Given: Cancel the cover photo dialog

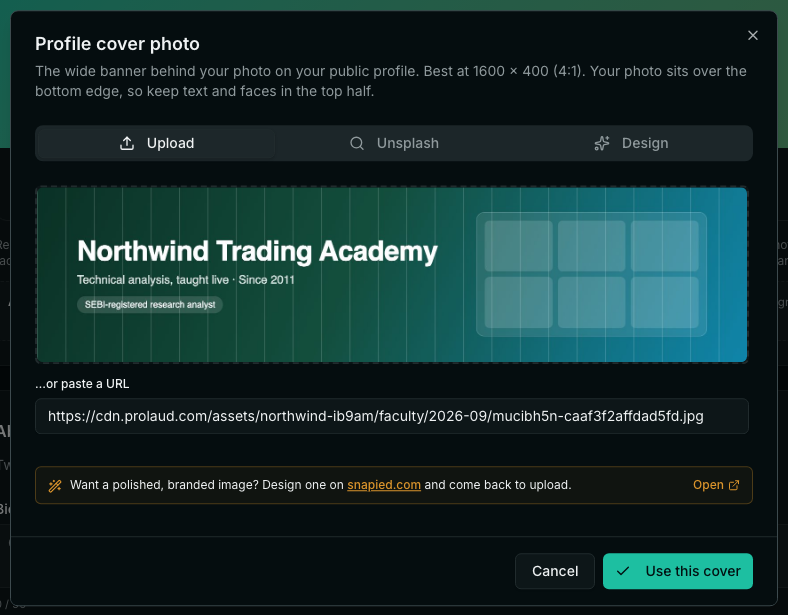Looking at the screenshot, I should (555, 571).
